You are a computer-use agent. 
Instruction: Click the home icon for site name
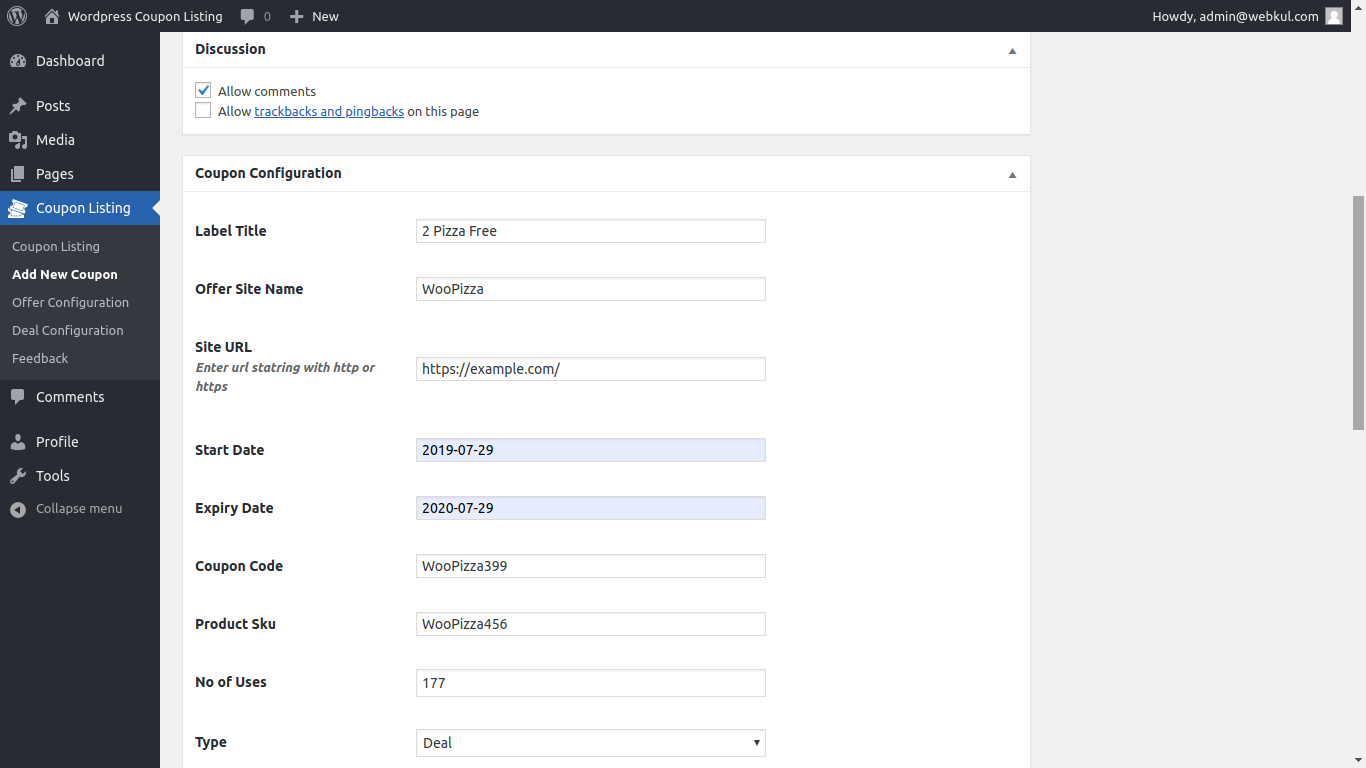[x=52, y=16]
